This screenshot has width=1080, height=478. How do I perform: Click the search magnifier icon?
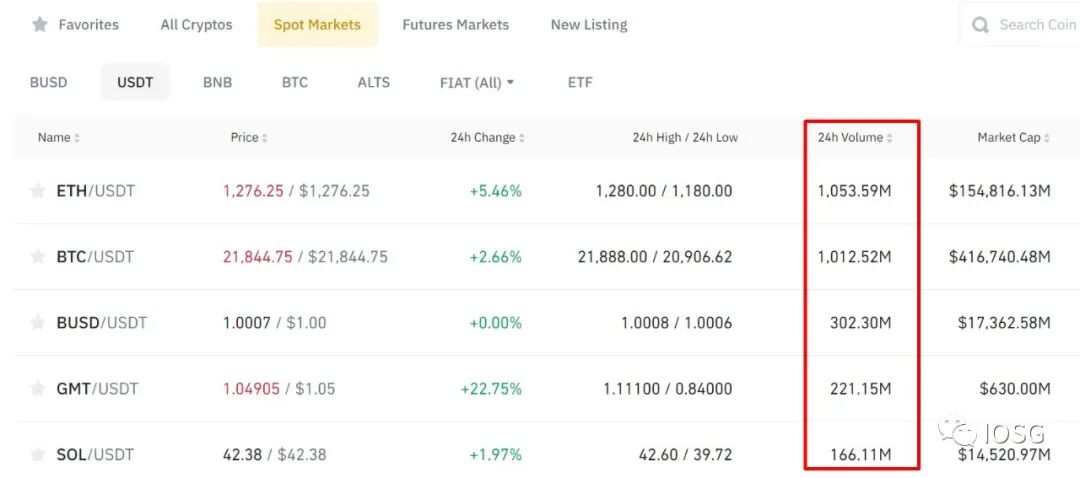981,25
